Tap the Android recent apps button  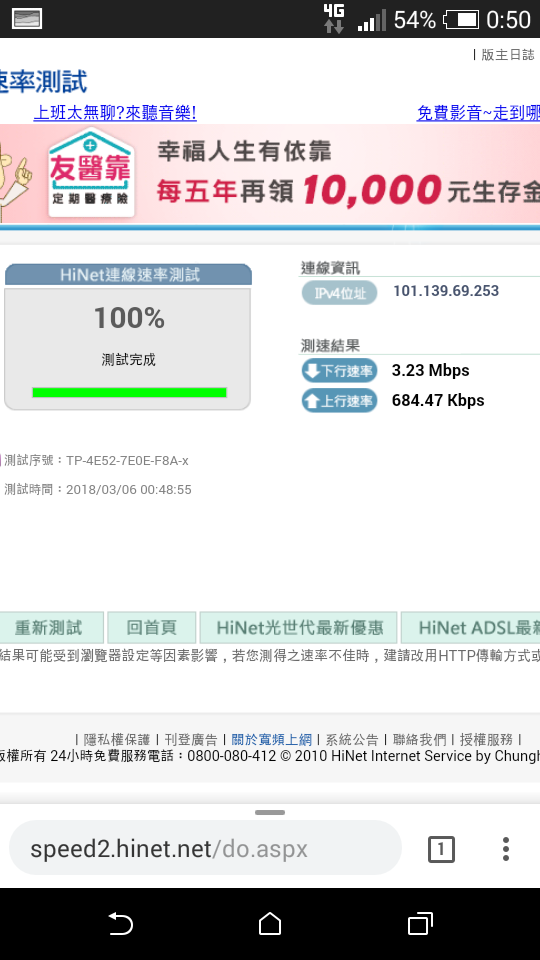pyautogui.click(x=420, y=924)
